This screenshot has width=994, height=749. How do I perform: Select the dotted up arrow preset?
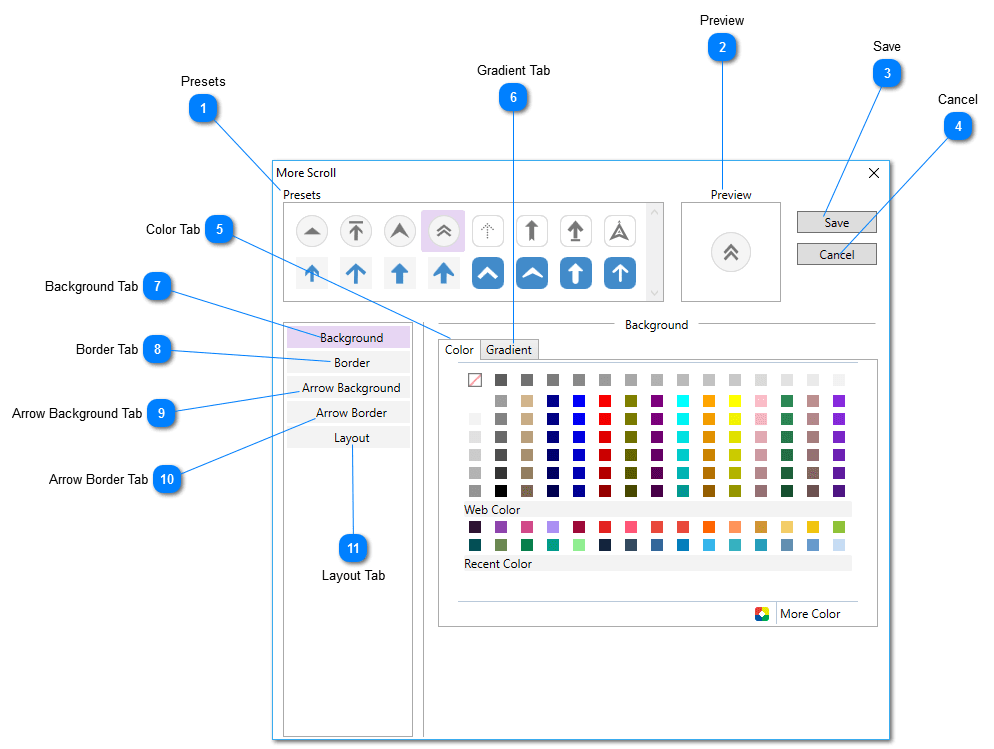coord(488,231)
